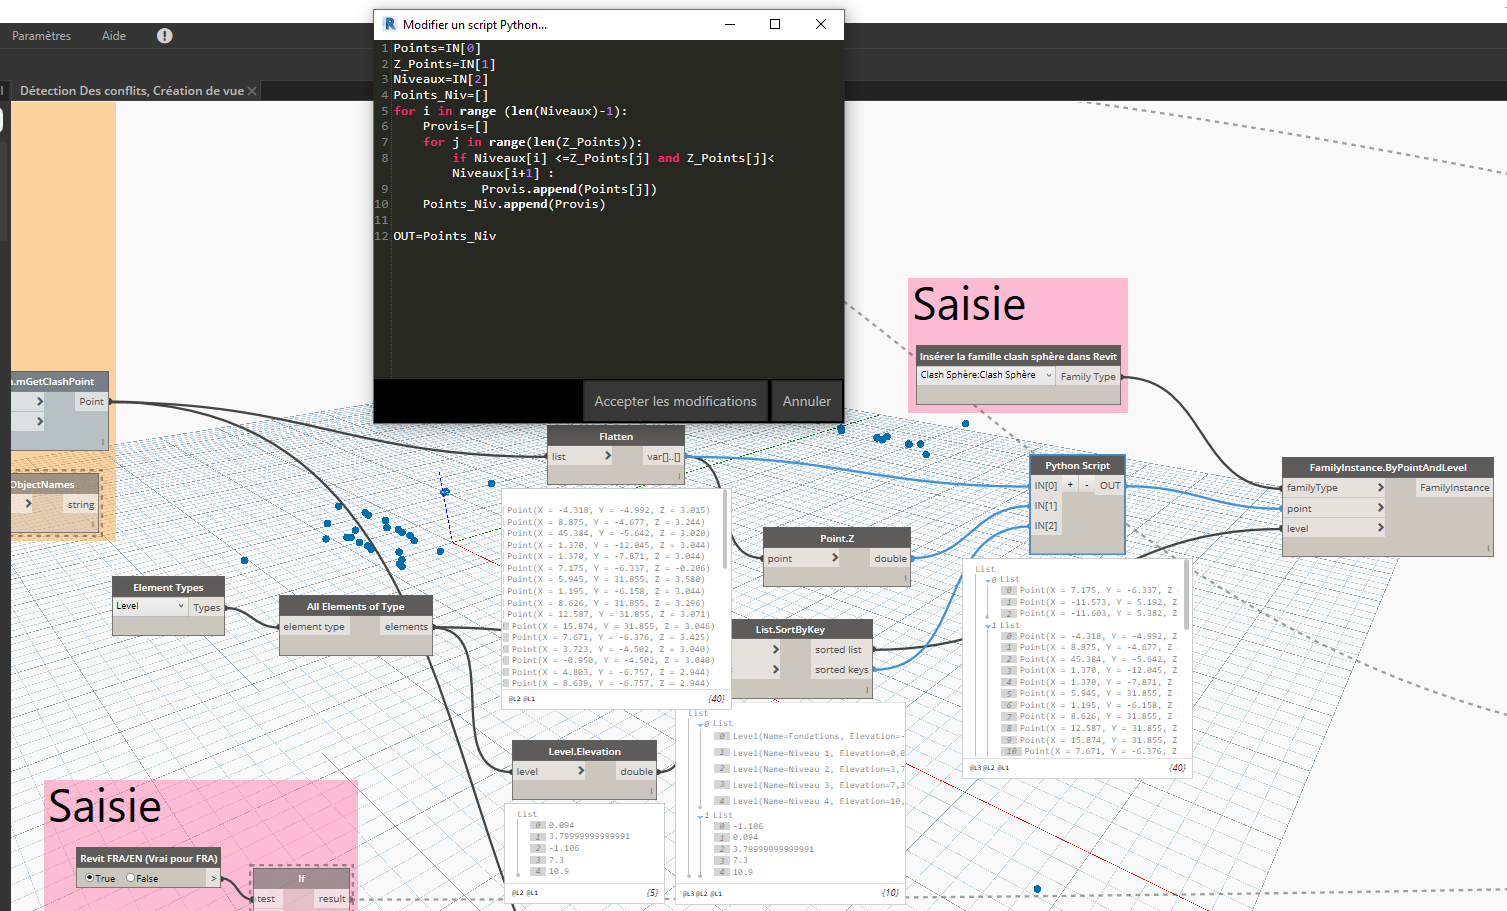This screenshot has width=1507, height=911.
Task: Click the exclamation notification icon
Action: 165,36
